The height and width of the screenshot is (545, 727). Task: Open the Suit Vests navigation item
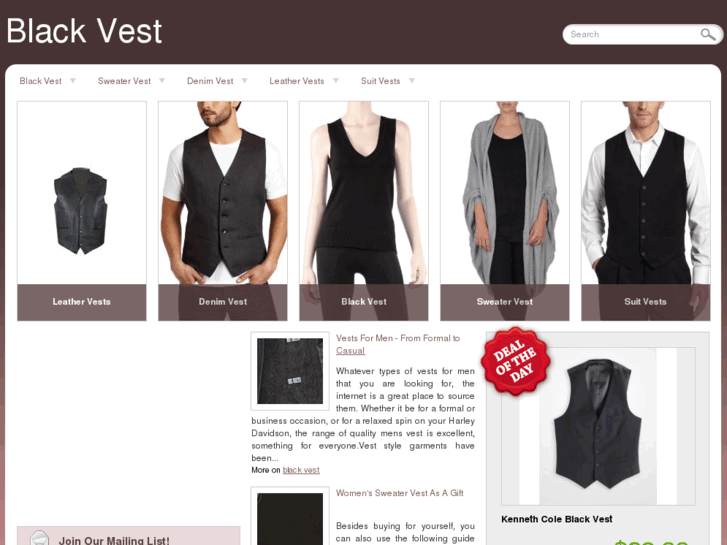pos(380,81)
